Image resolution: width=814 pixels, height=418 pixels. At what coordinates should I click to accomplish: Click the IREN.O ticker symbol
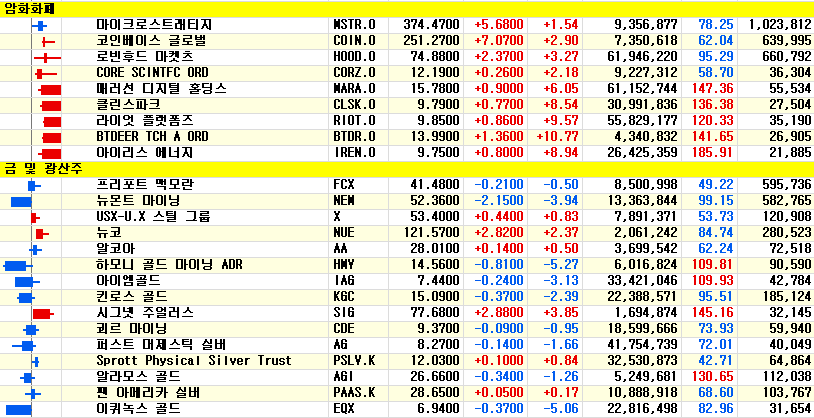coord(354,153)
